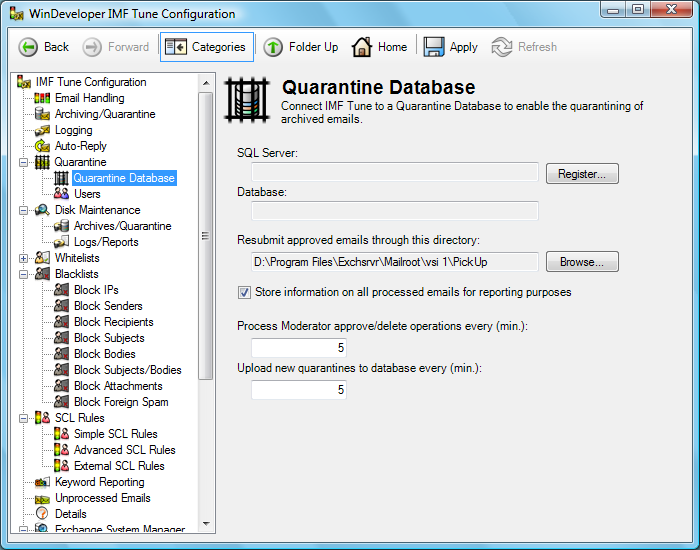Click the Archives/Quarantine disk icon

pos(62,226)
